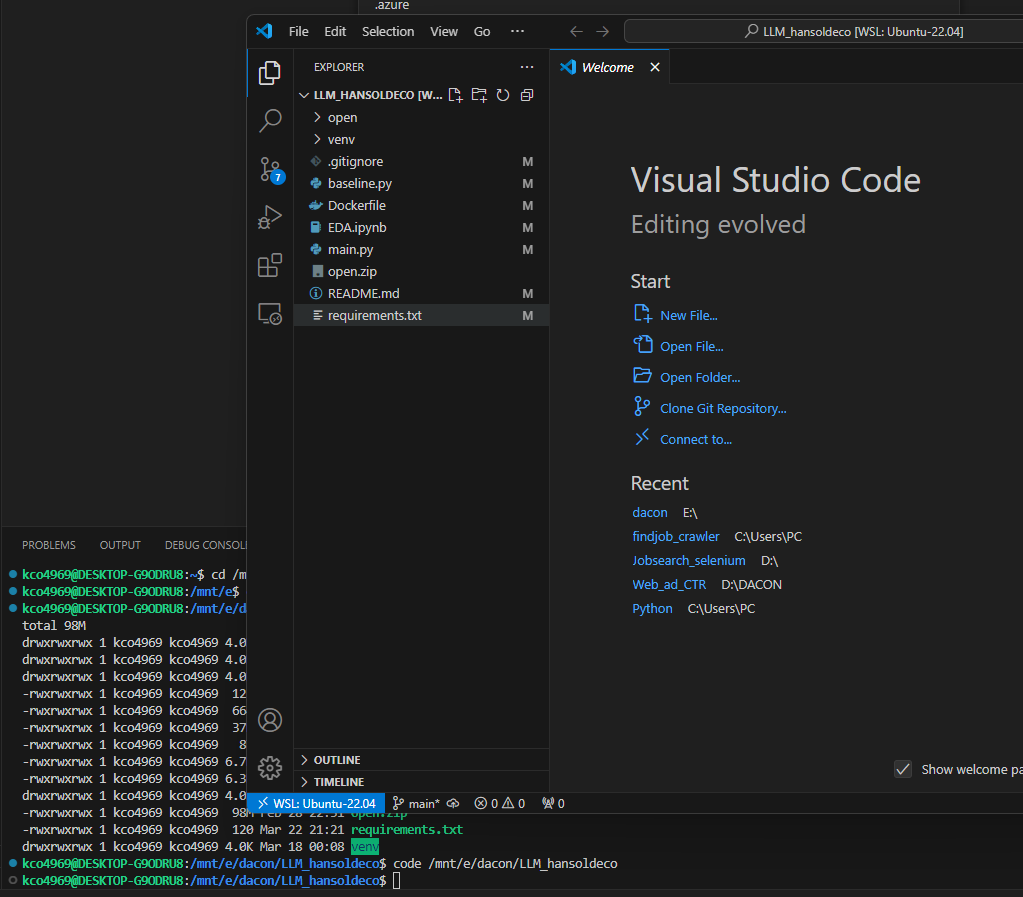1023x897 pixels.
Task: Click the Connect to... link
Action: [695, 440]
